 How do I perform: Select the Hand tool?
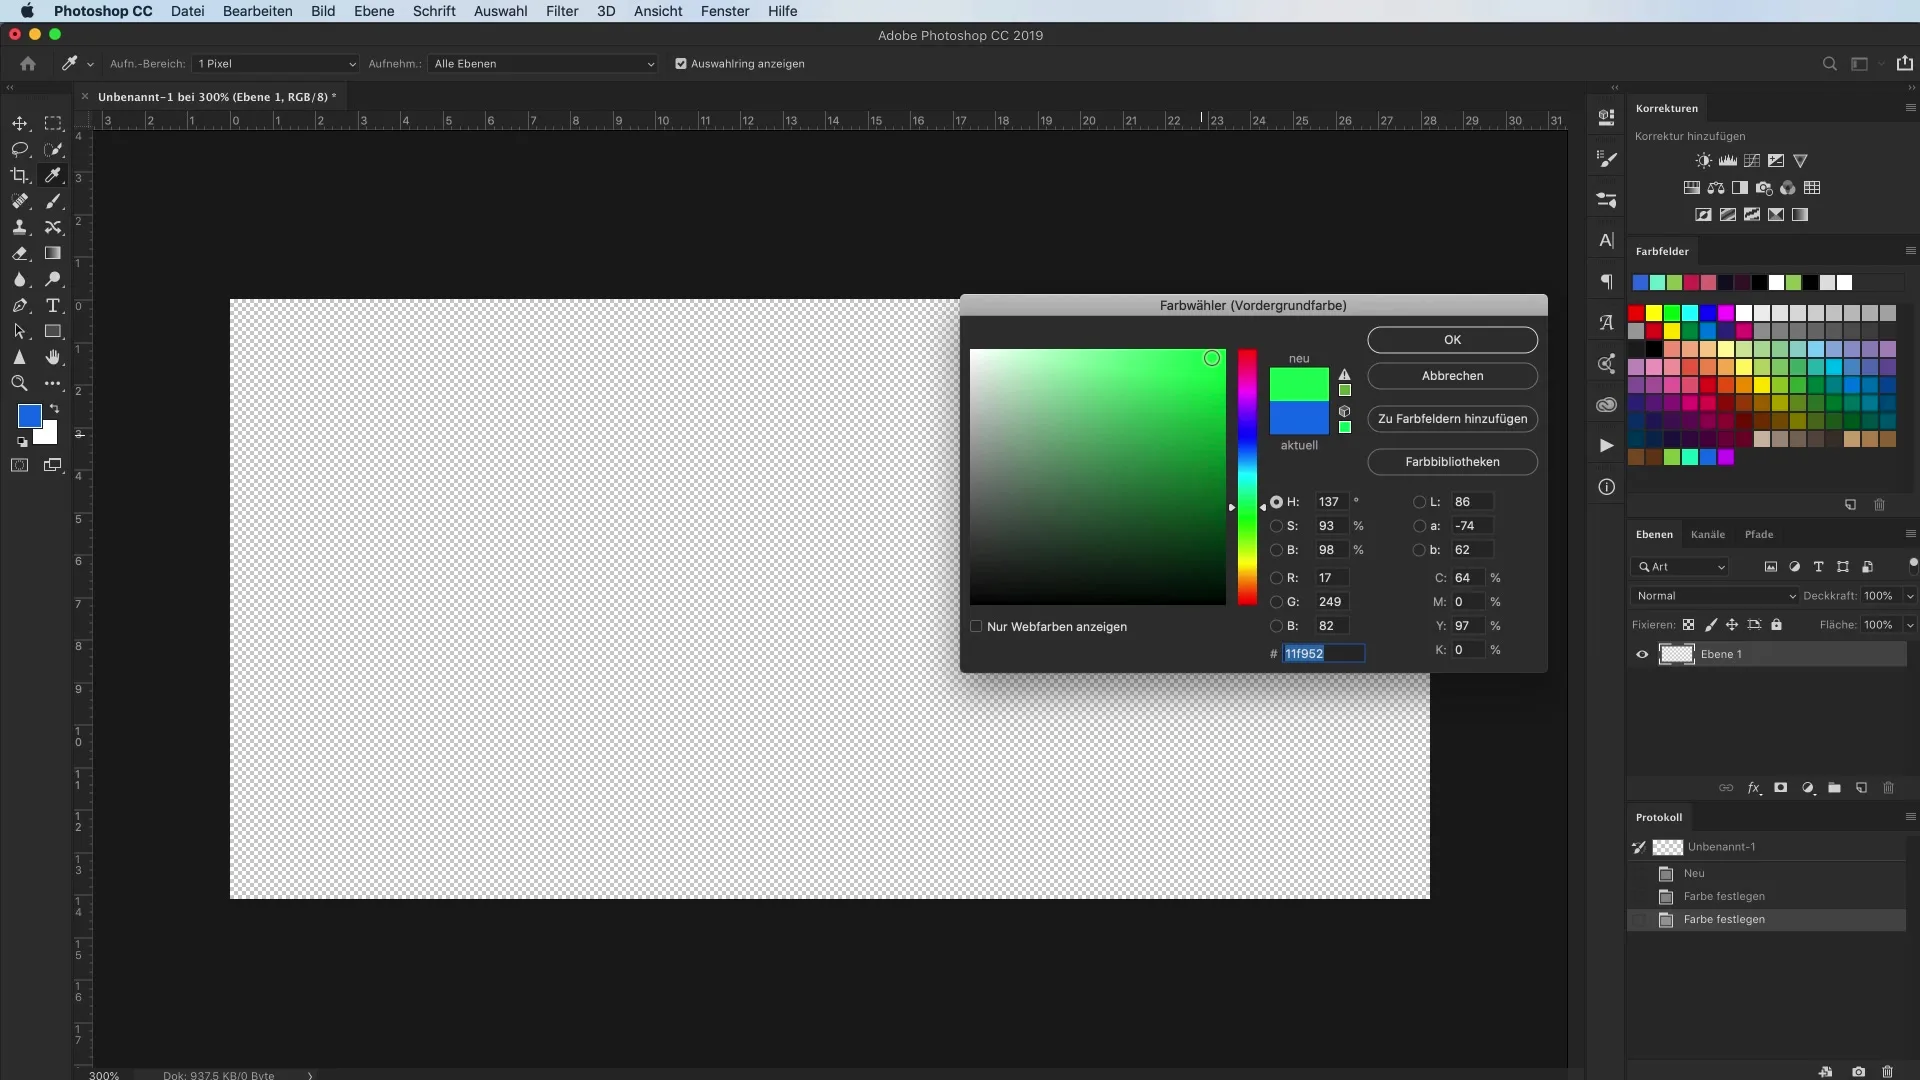tap(53, 357)
